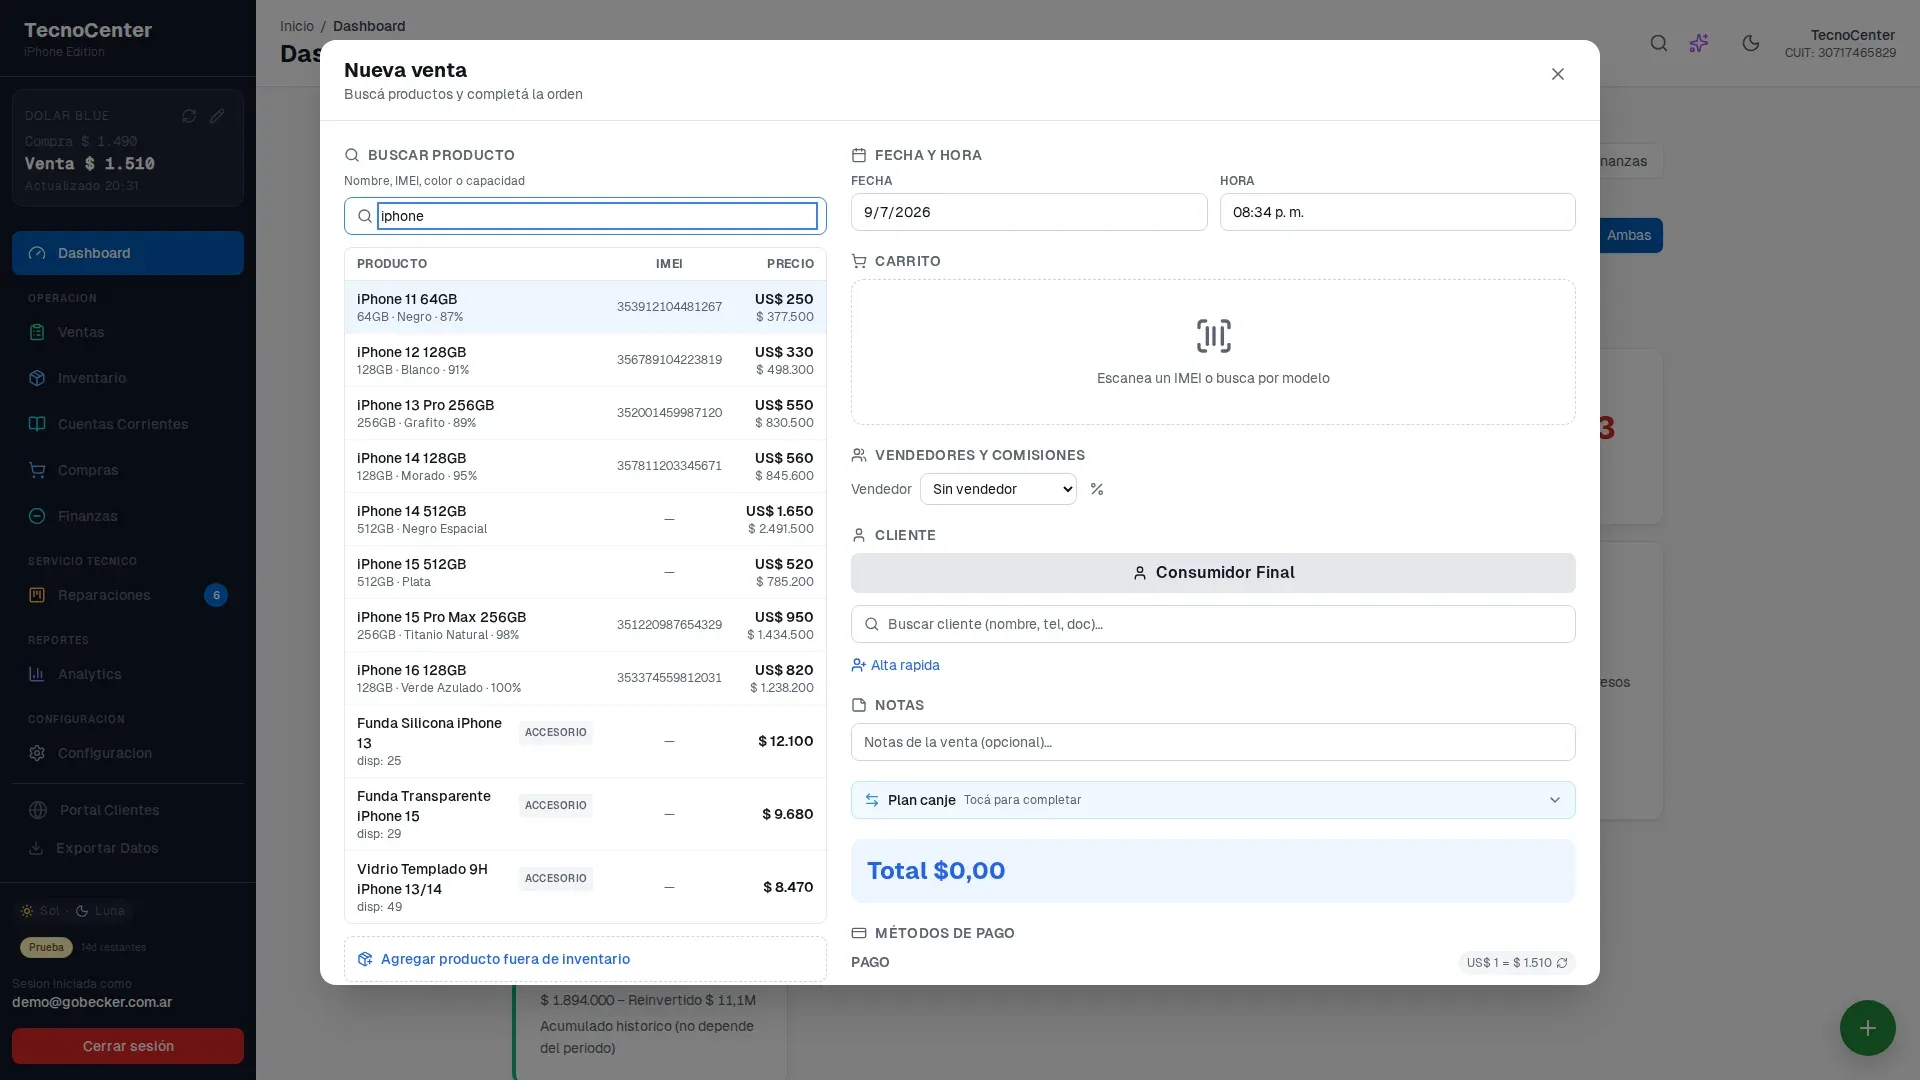1920x1080 pixels.
Task: Click the Buscar cliente search field
Action: pyautogui.click(x=1213, y=624)
